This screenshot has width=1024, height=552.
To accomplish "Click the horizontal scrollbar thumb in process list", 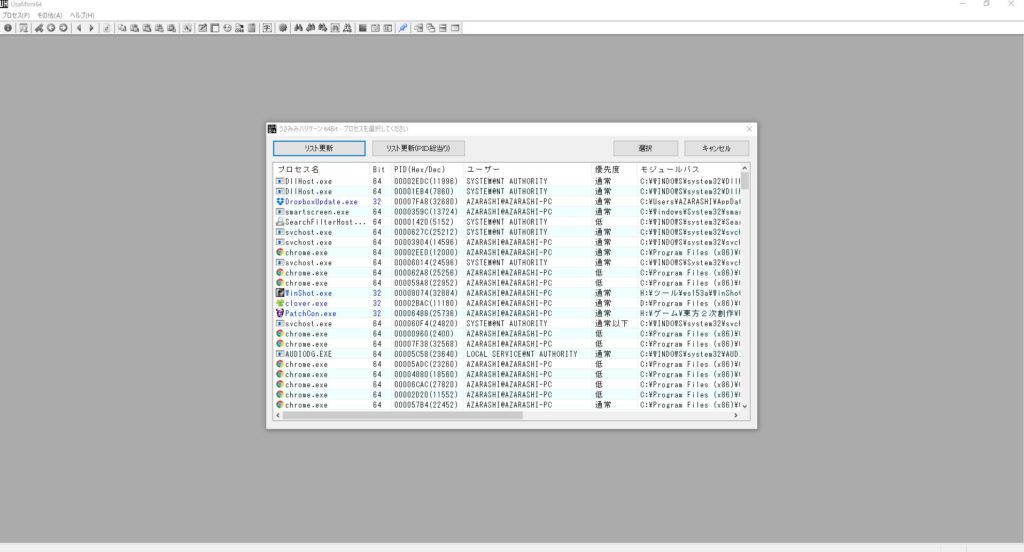I will (x=402, y=415).
